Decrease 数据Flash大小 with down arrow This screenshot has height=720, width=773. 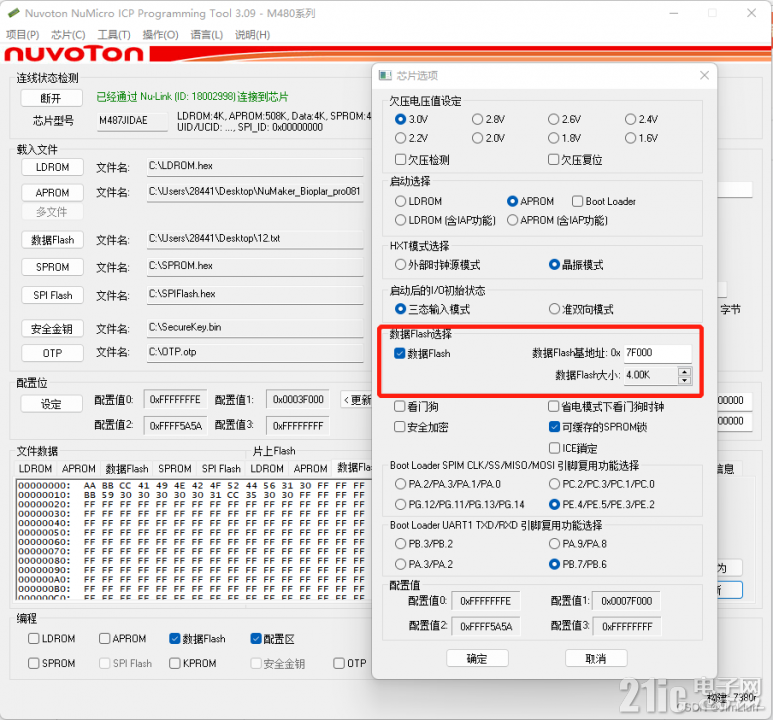684,380
